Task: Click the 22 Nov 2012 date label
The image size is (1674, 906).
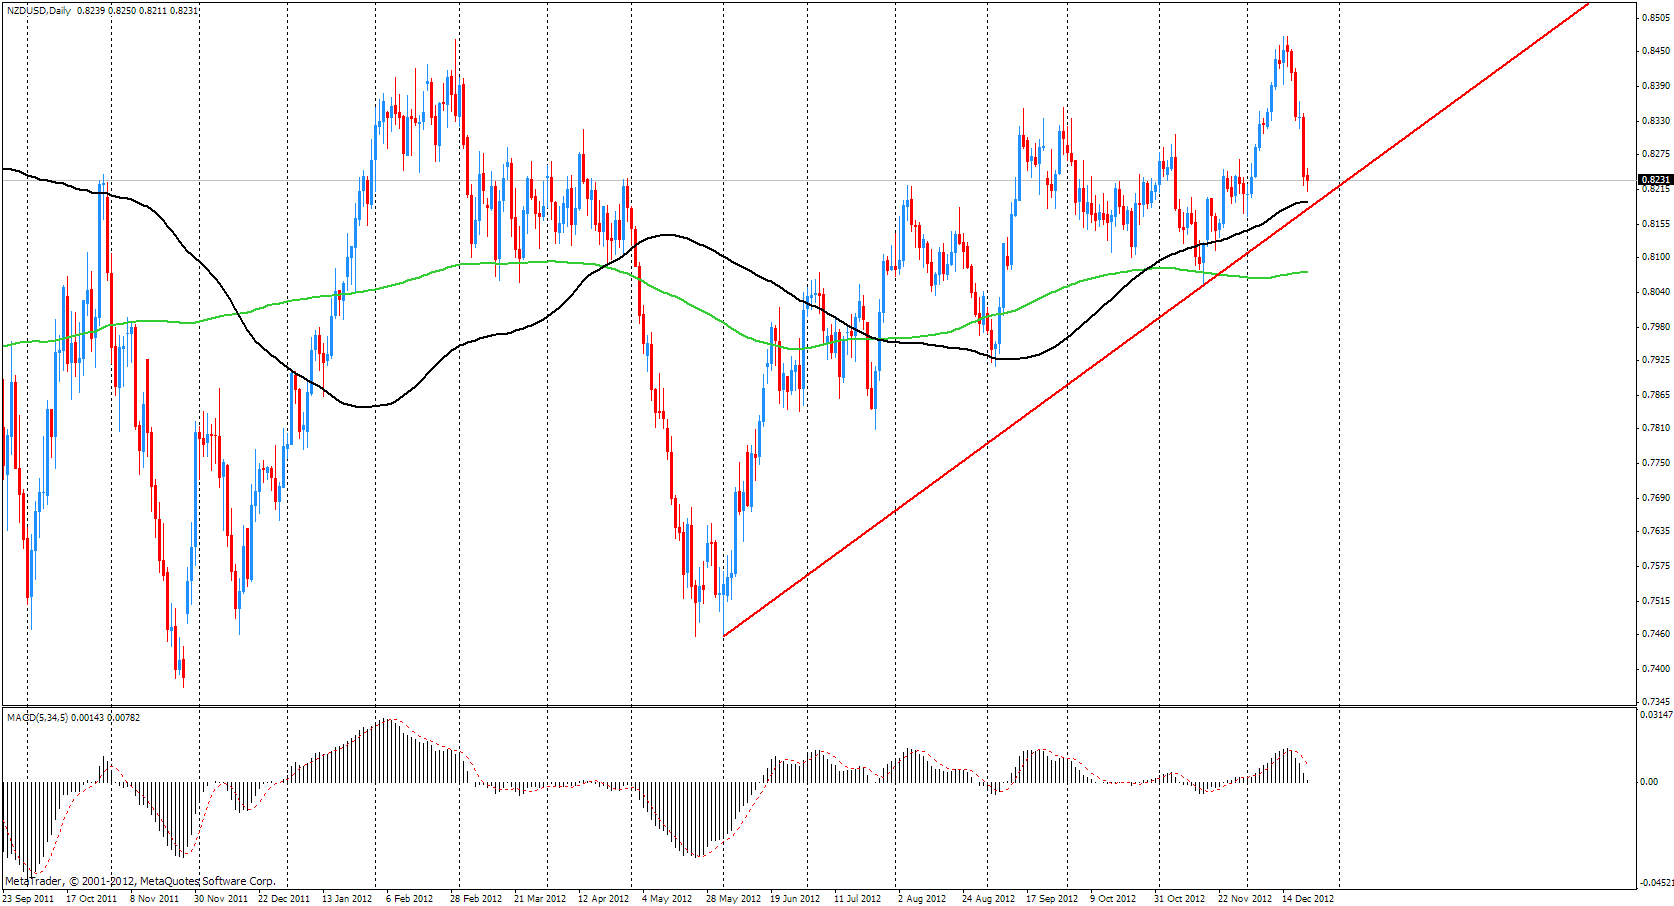Action: pyautogui.click(x=1245, y=898)
